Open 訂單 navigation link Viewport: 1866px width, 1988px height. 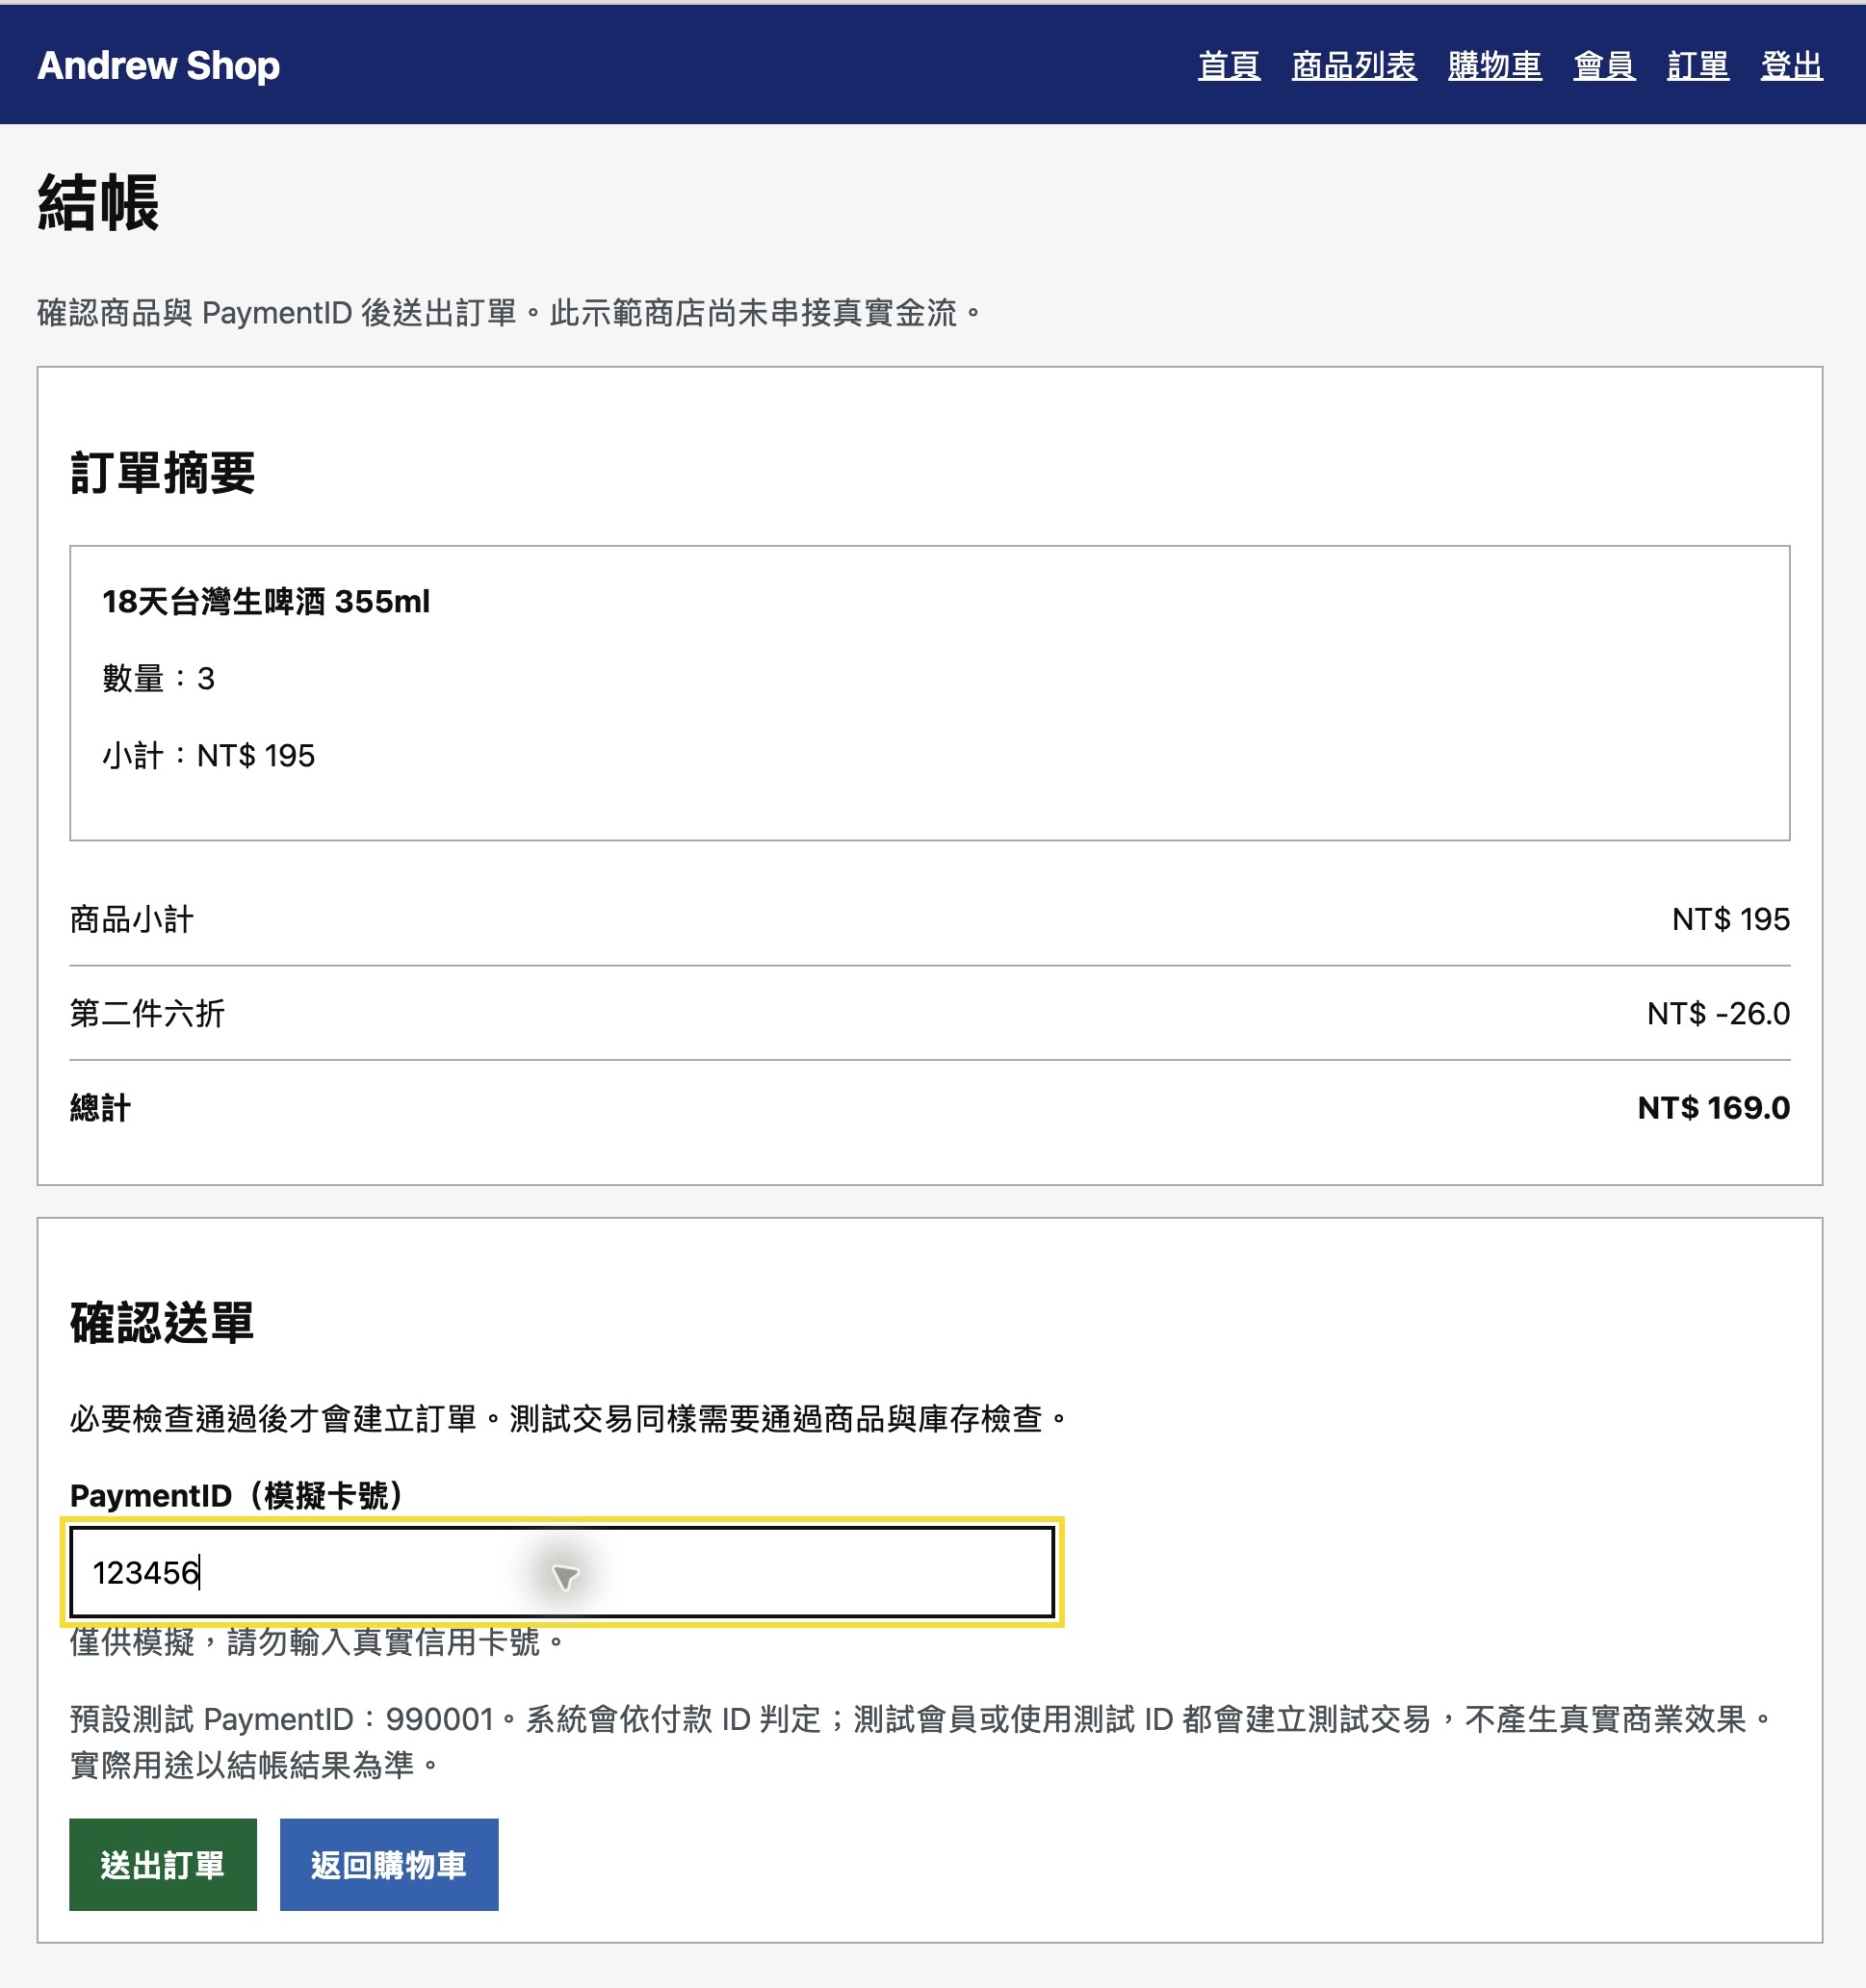(1697, 66)
